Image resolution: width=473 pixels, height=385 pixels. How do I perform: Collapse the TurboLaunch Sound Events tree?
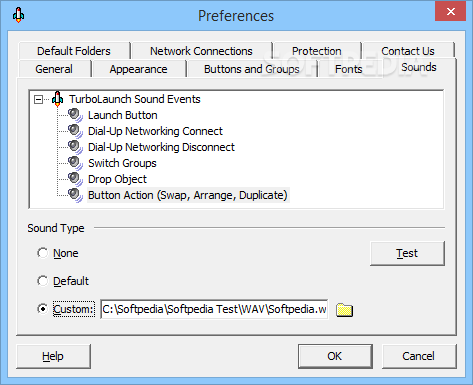click(39, 99)
